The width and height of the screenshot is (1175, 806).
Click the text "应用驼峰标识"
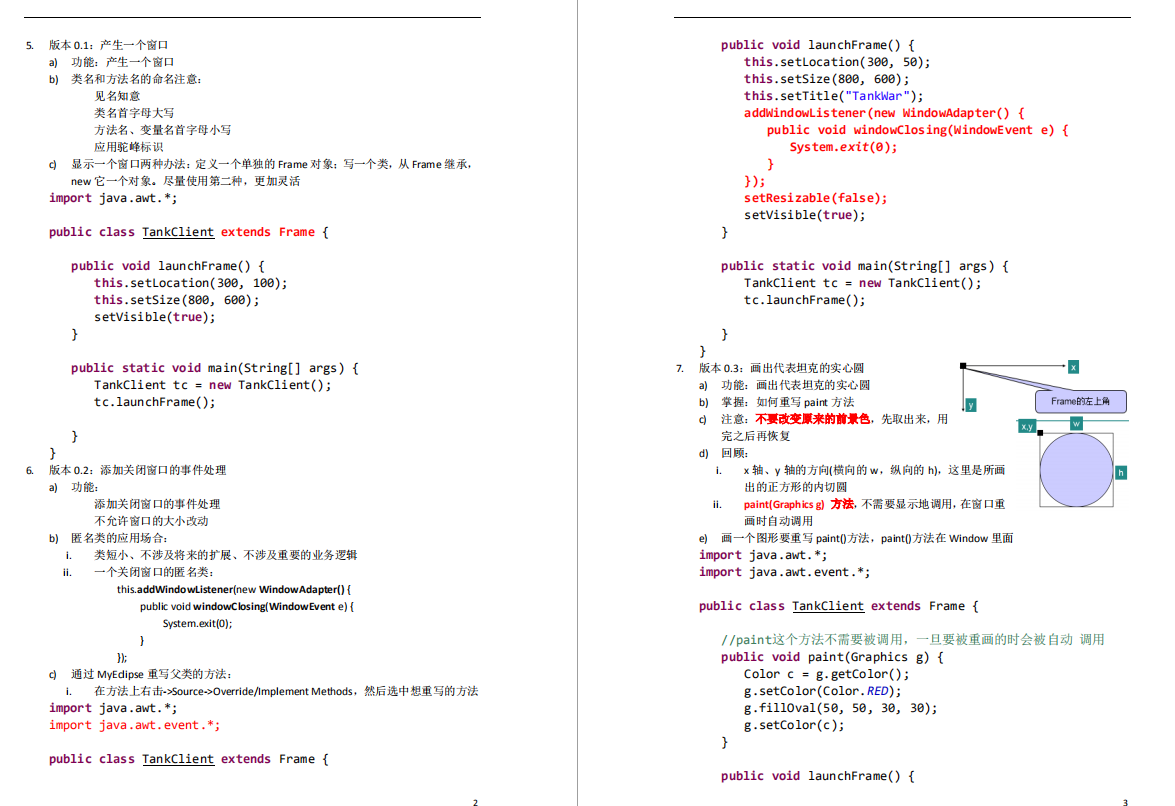coord(128,147)
